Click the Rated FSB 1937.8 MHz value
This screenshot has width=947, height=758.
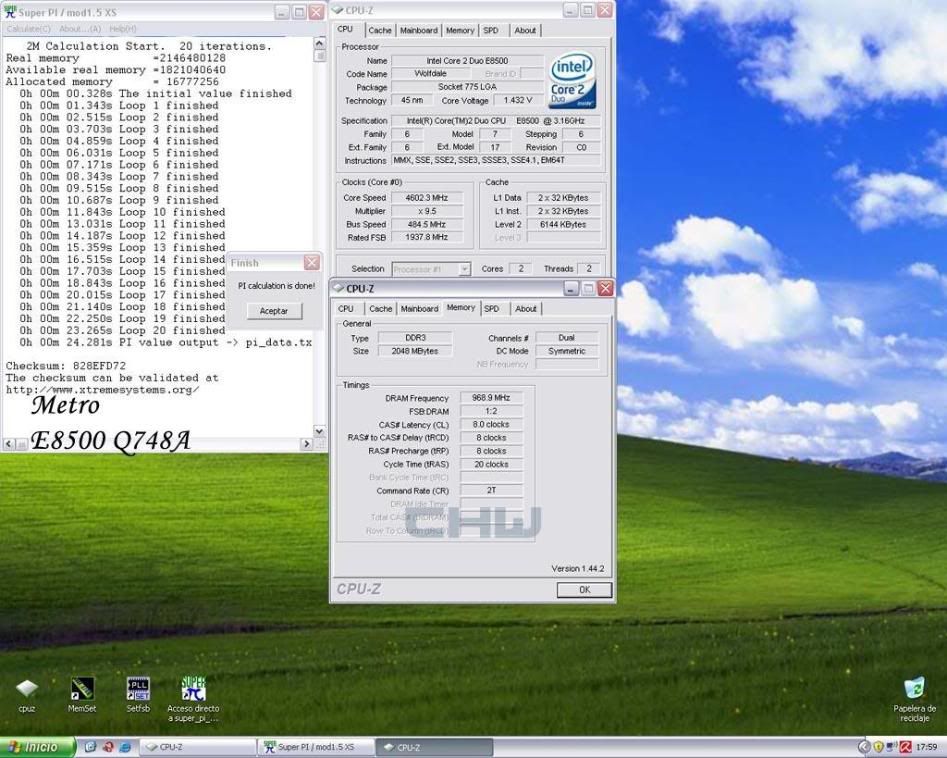426,237
